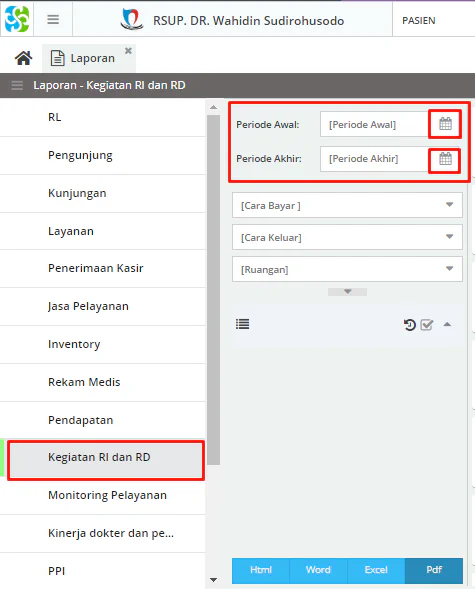Collapse the panel with the up arrow

pyautogui.click(x=447, y=324)
